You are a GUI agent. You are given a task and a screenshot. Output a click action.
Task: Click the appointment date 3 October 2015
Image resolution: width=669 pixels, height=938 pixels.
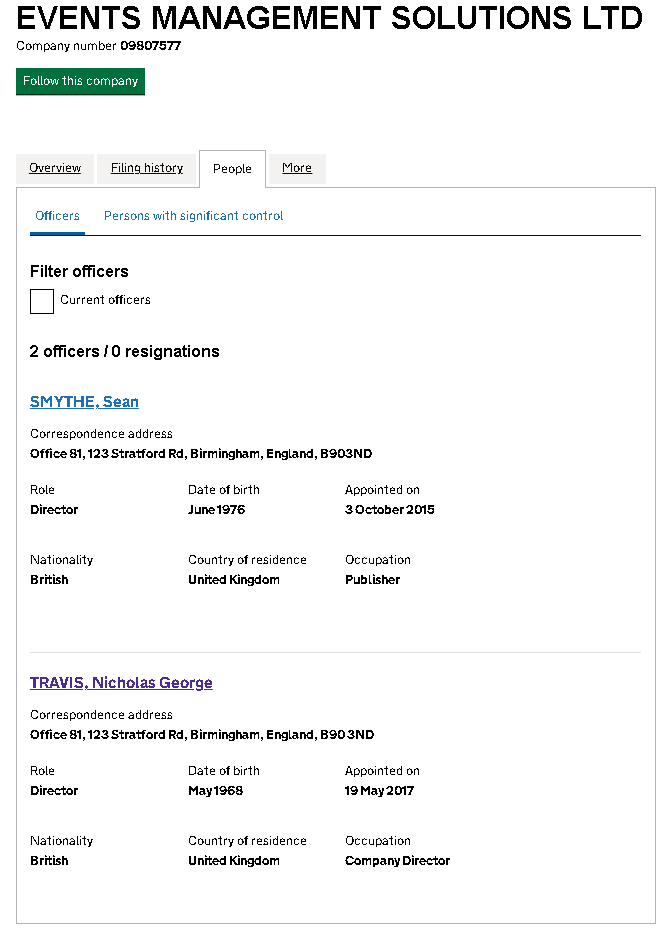(x=390, y=510)
